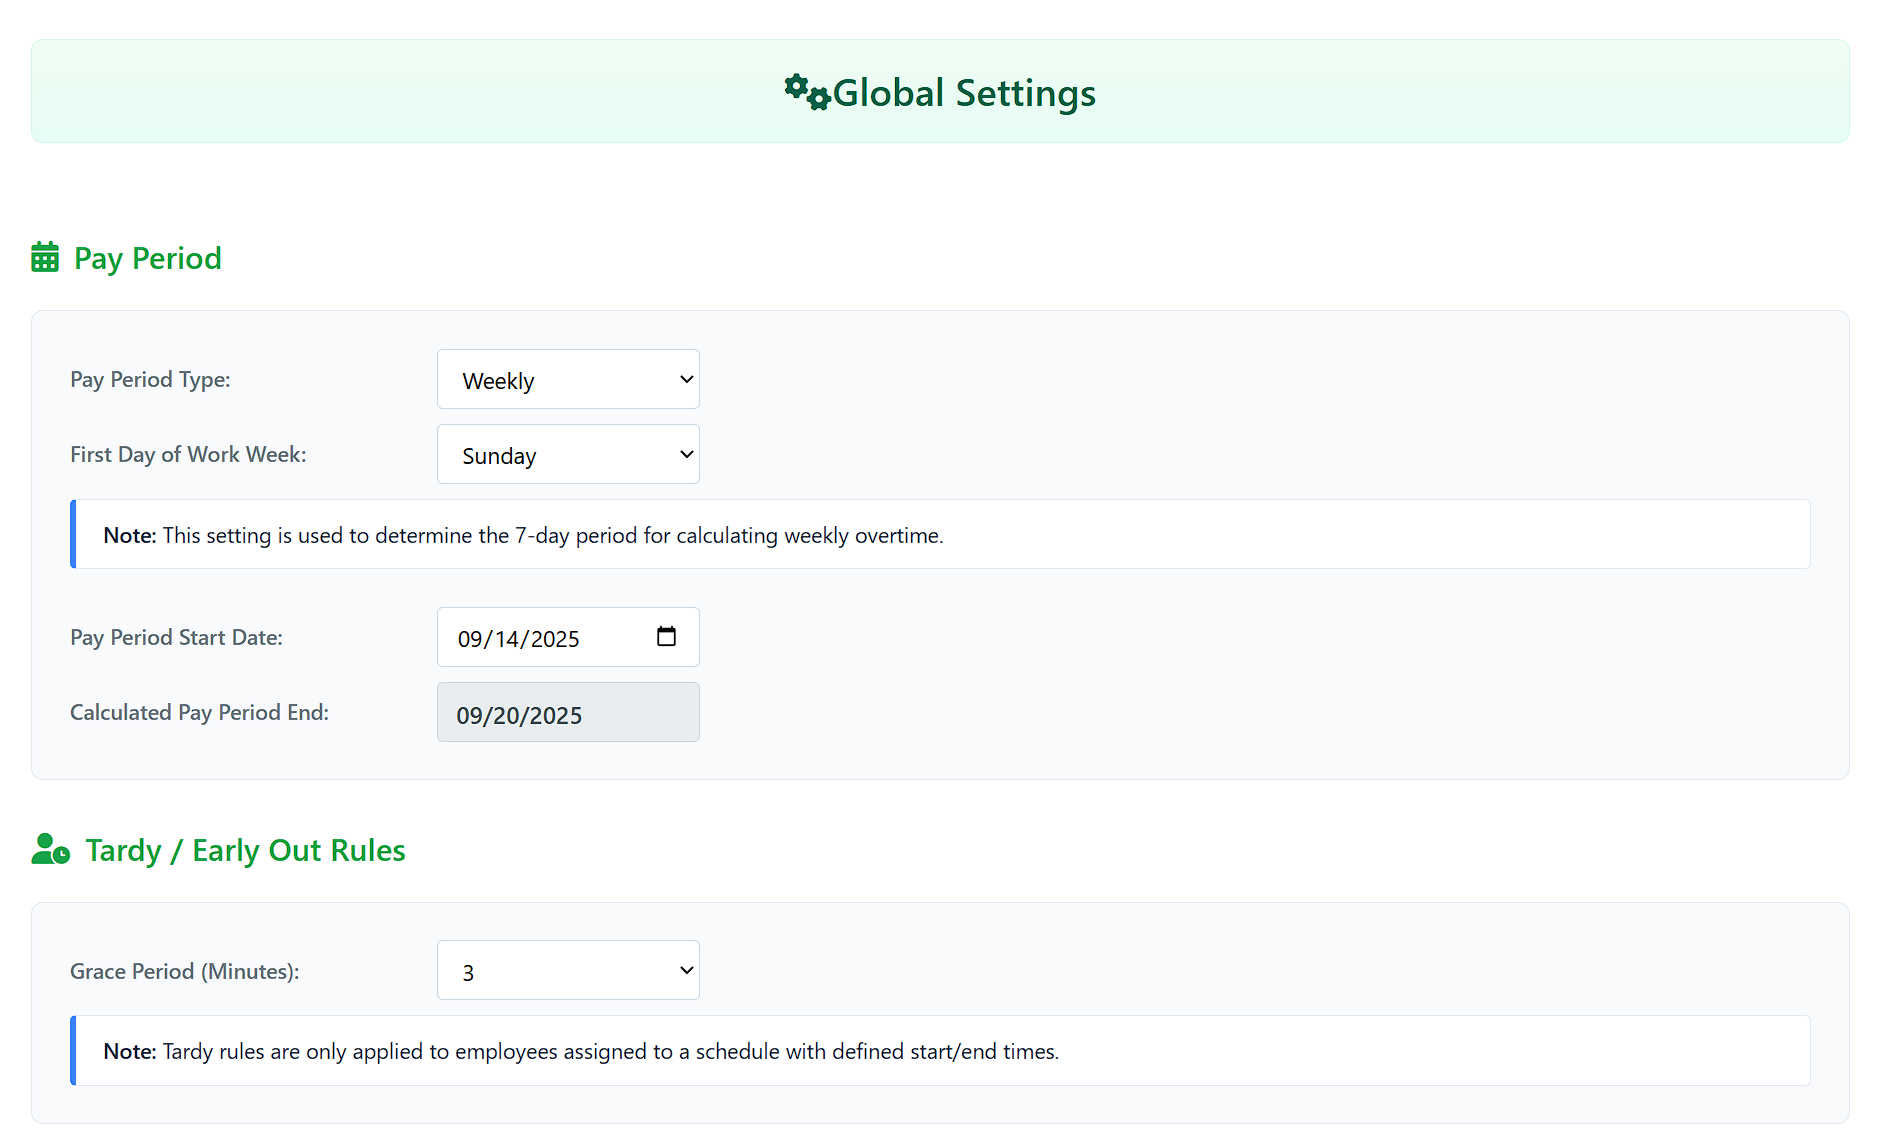
Task: Select the Tardy / Early Out Rules heading
Action: (244, 850)
